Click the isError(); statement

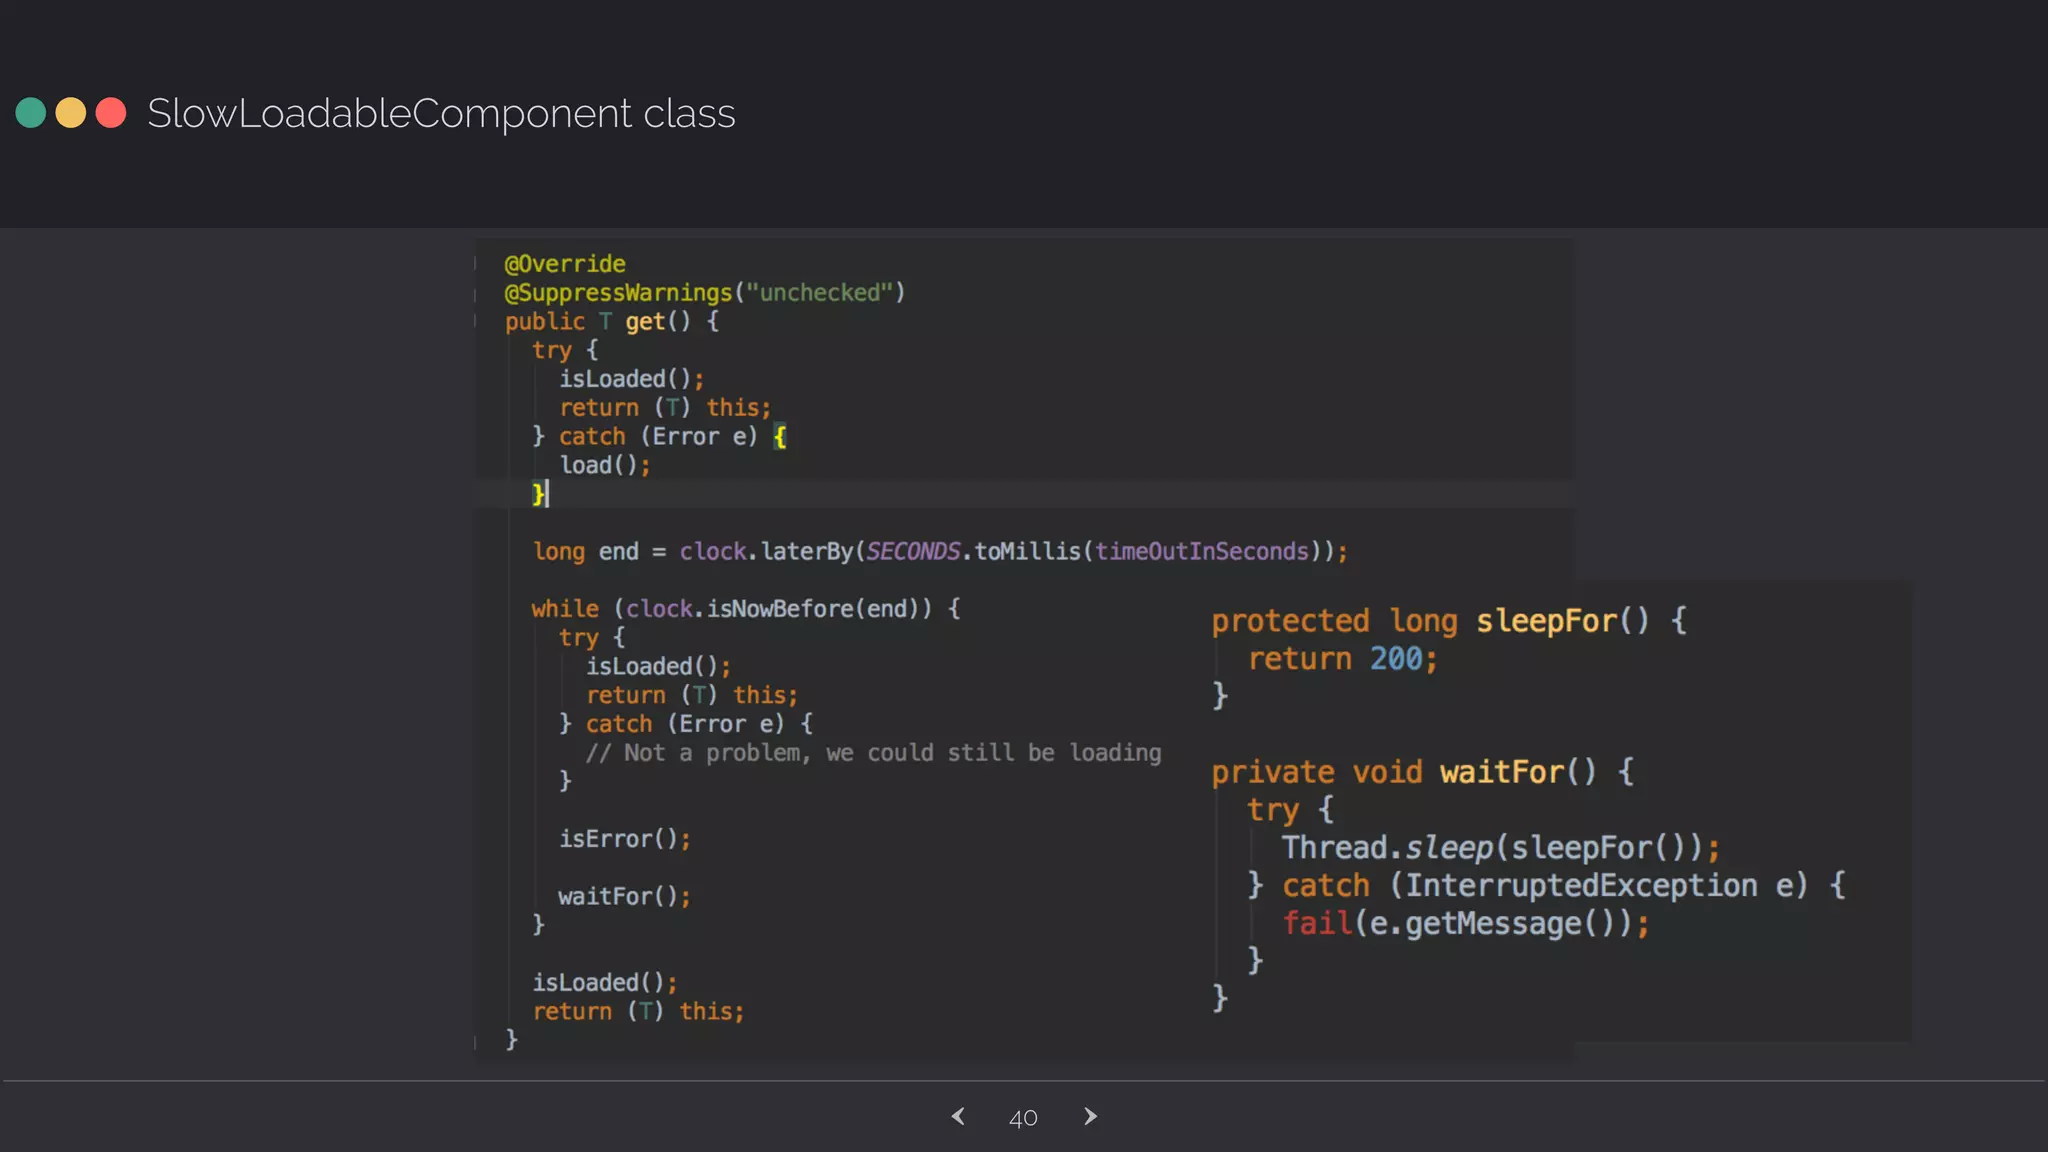624,839
